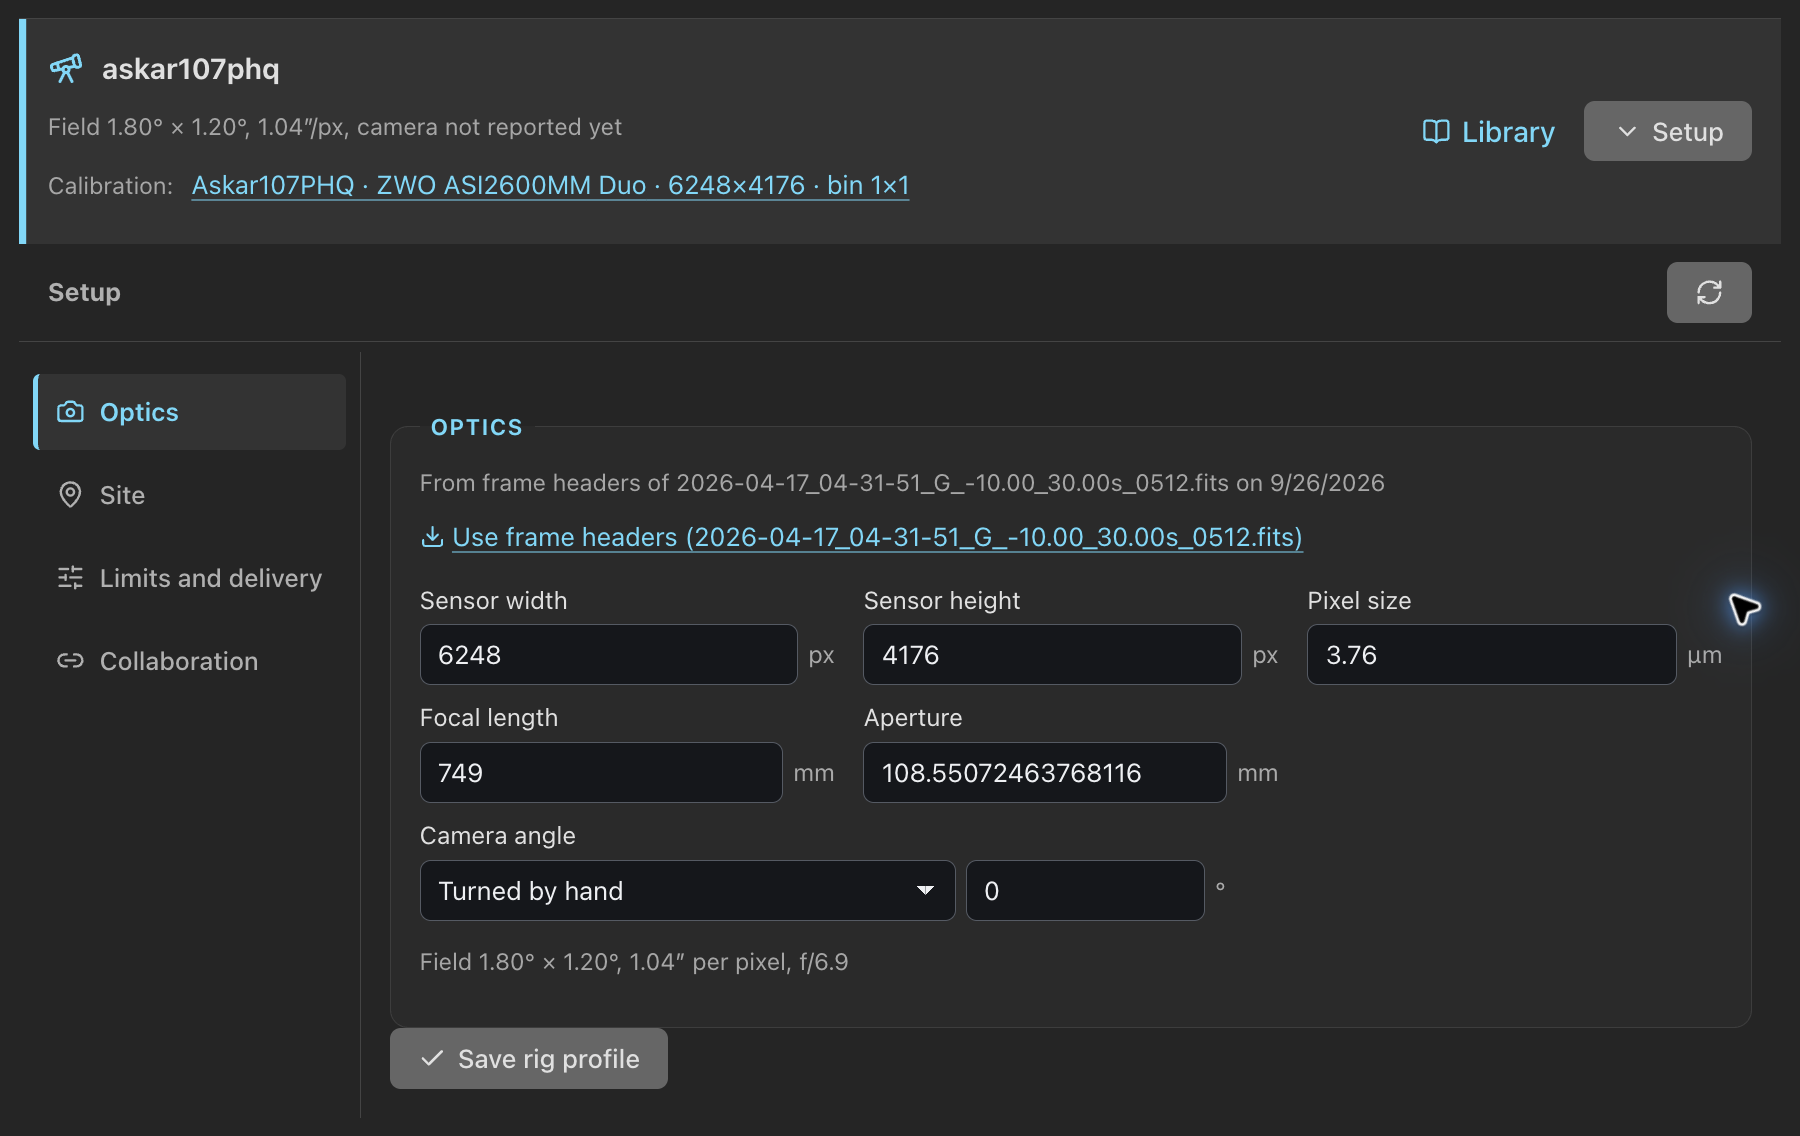
Task: Click the dropdown arrow in Camera angle select
Action: tap(925, 890)
